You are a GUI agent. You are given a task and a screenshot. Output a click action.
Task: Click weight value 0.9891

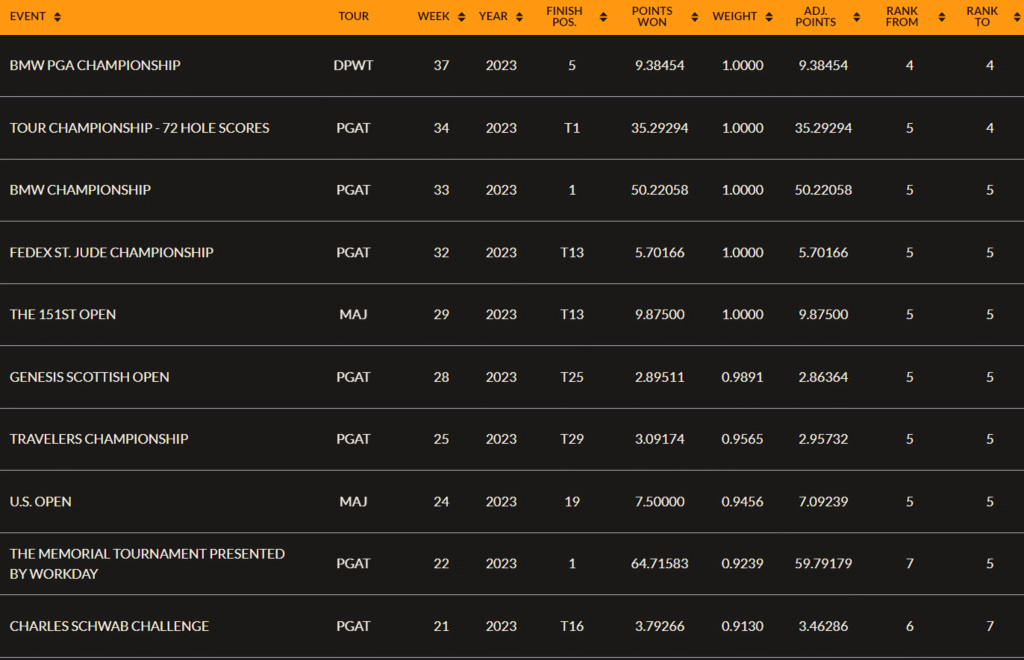tap(743, 377)
